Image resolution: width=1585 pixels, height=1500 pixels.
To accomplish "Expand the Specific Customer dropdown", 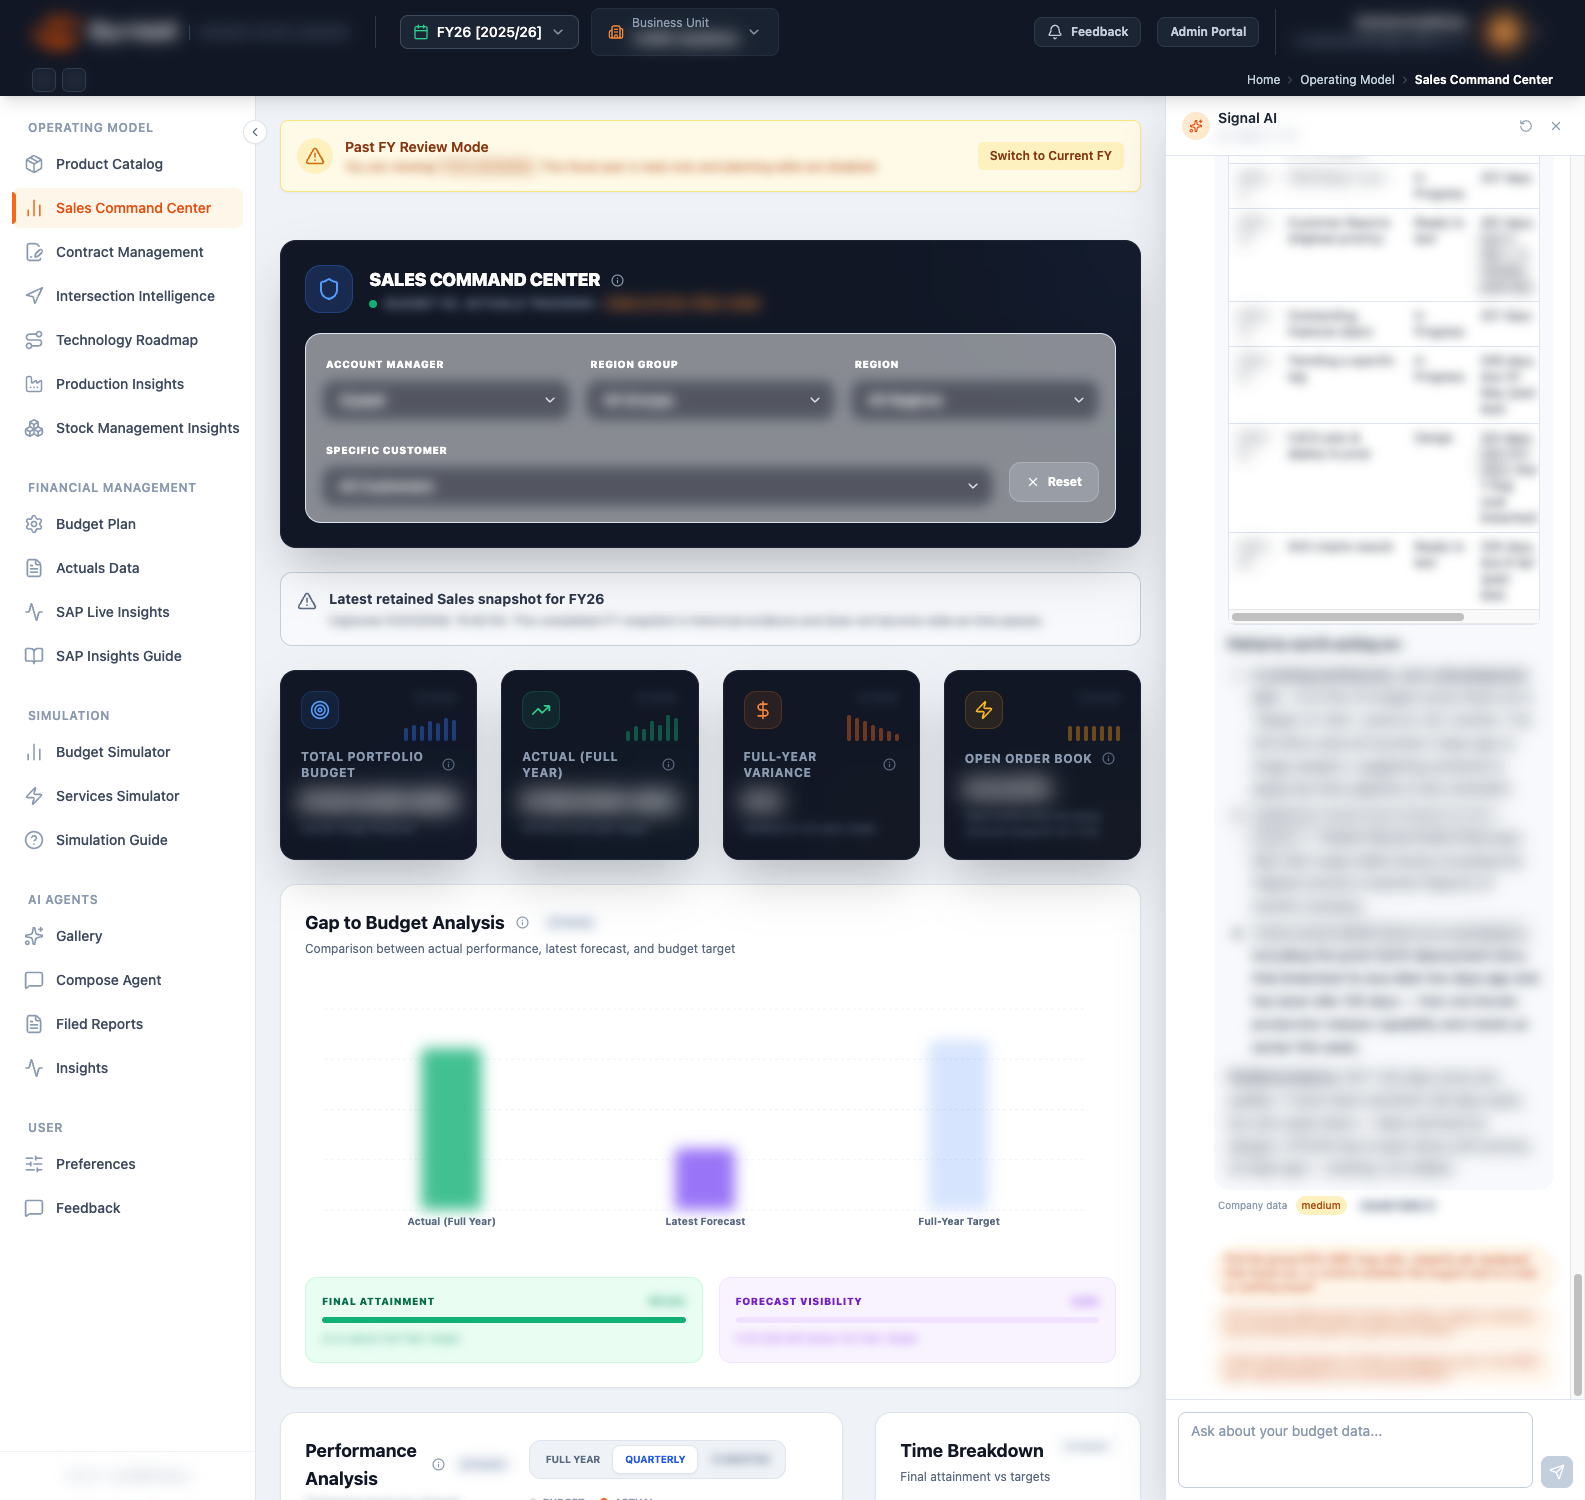I will 658,486.
